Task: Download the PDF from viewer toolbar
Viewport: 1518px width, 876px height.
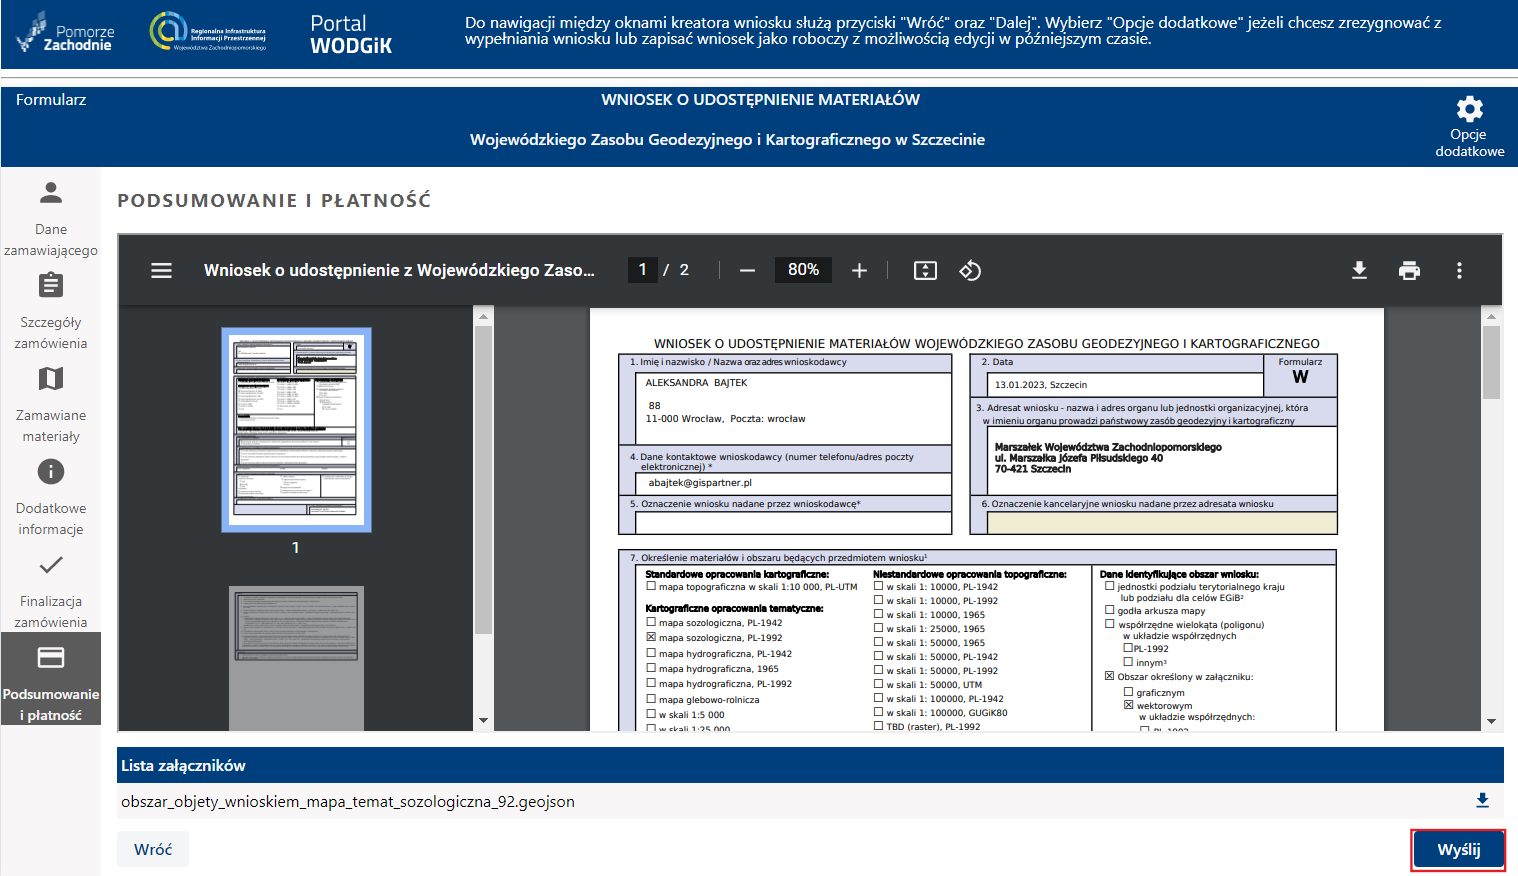Action: coord(1359,270)
